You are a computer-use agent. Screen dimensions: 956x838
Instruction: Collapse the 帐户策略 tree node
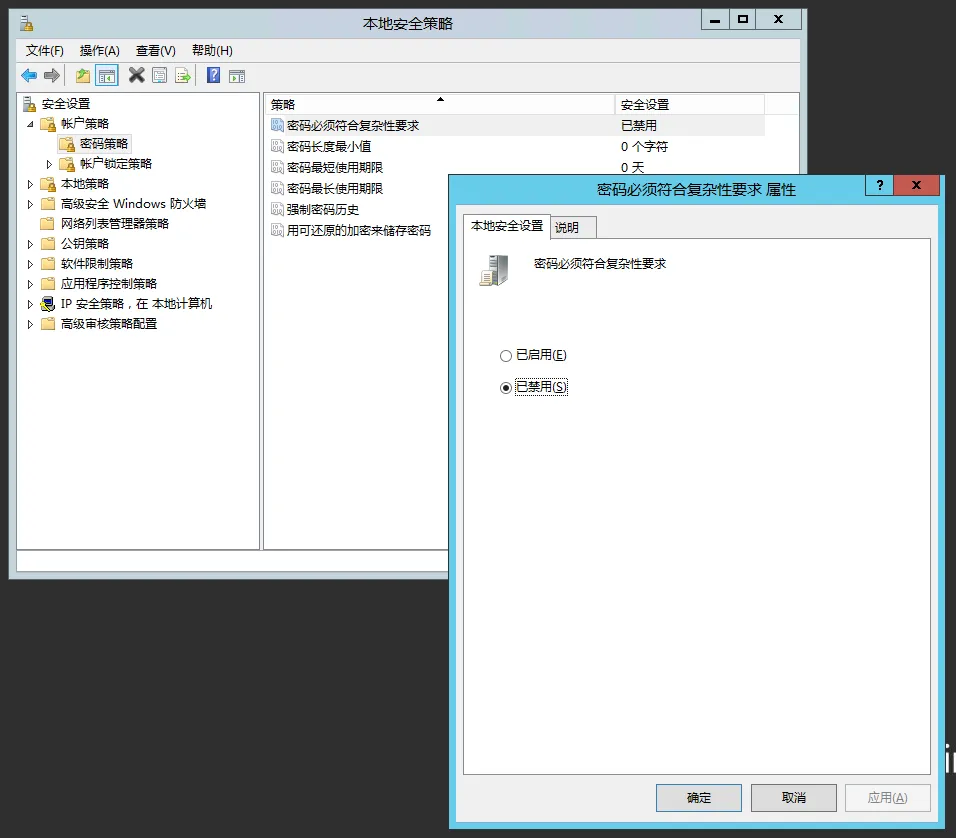pos(30,124)
